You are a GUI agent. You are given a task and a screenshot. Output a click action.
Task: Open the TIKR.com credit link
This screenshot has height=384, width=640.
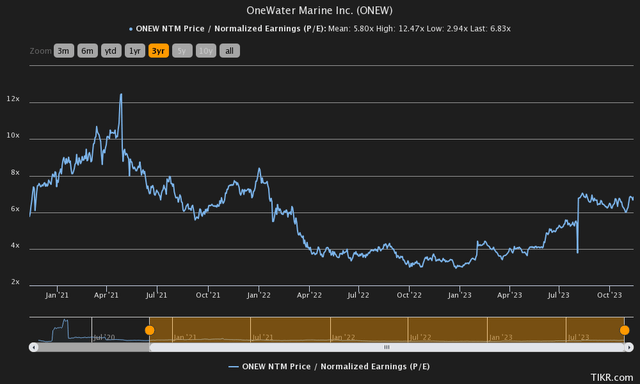point(612,377)
